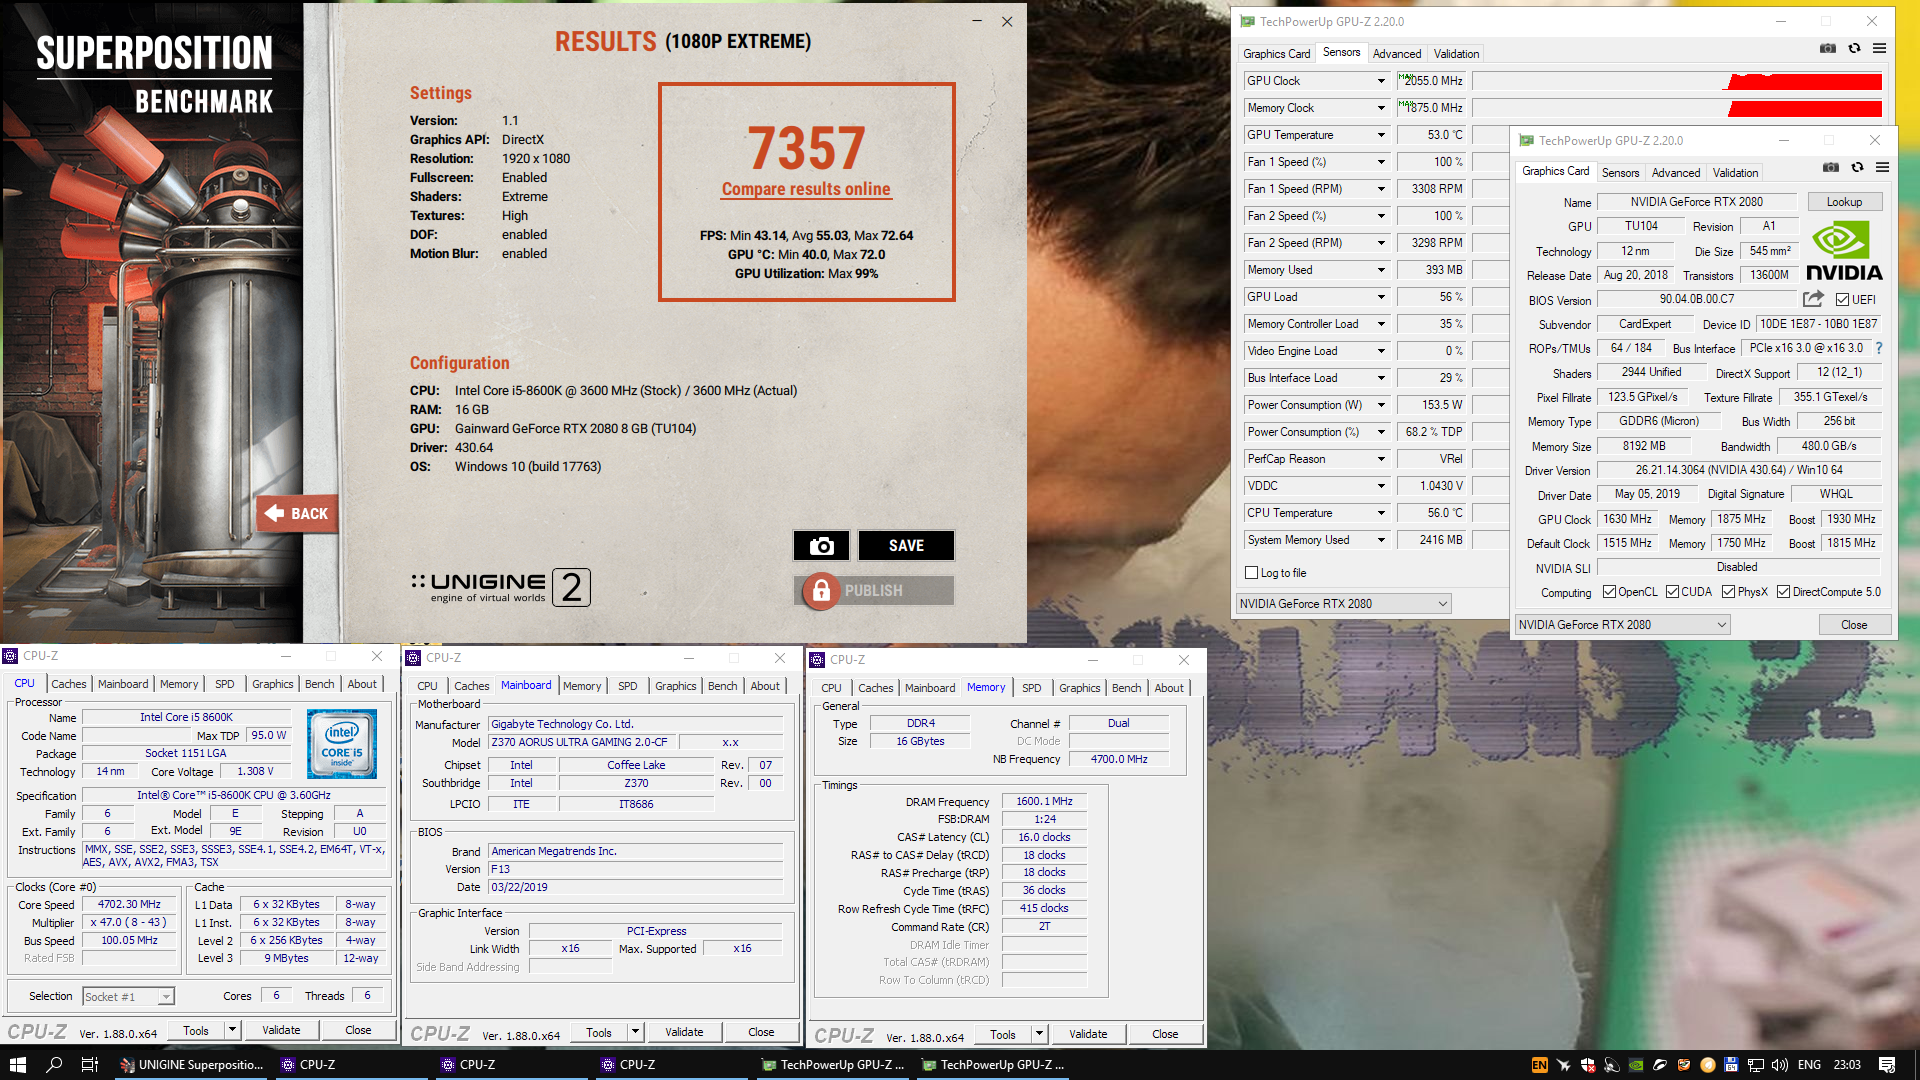Click the blue floppy disk 64 tray icon
Viewport: 1920px width, 1080px height.
(x=1732, y=1065)
